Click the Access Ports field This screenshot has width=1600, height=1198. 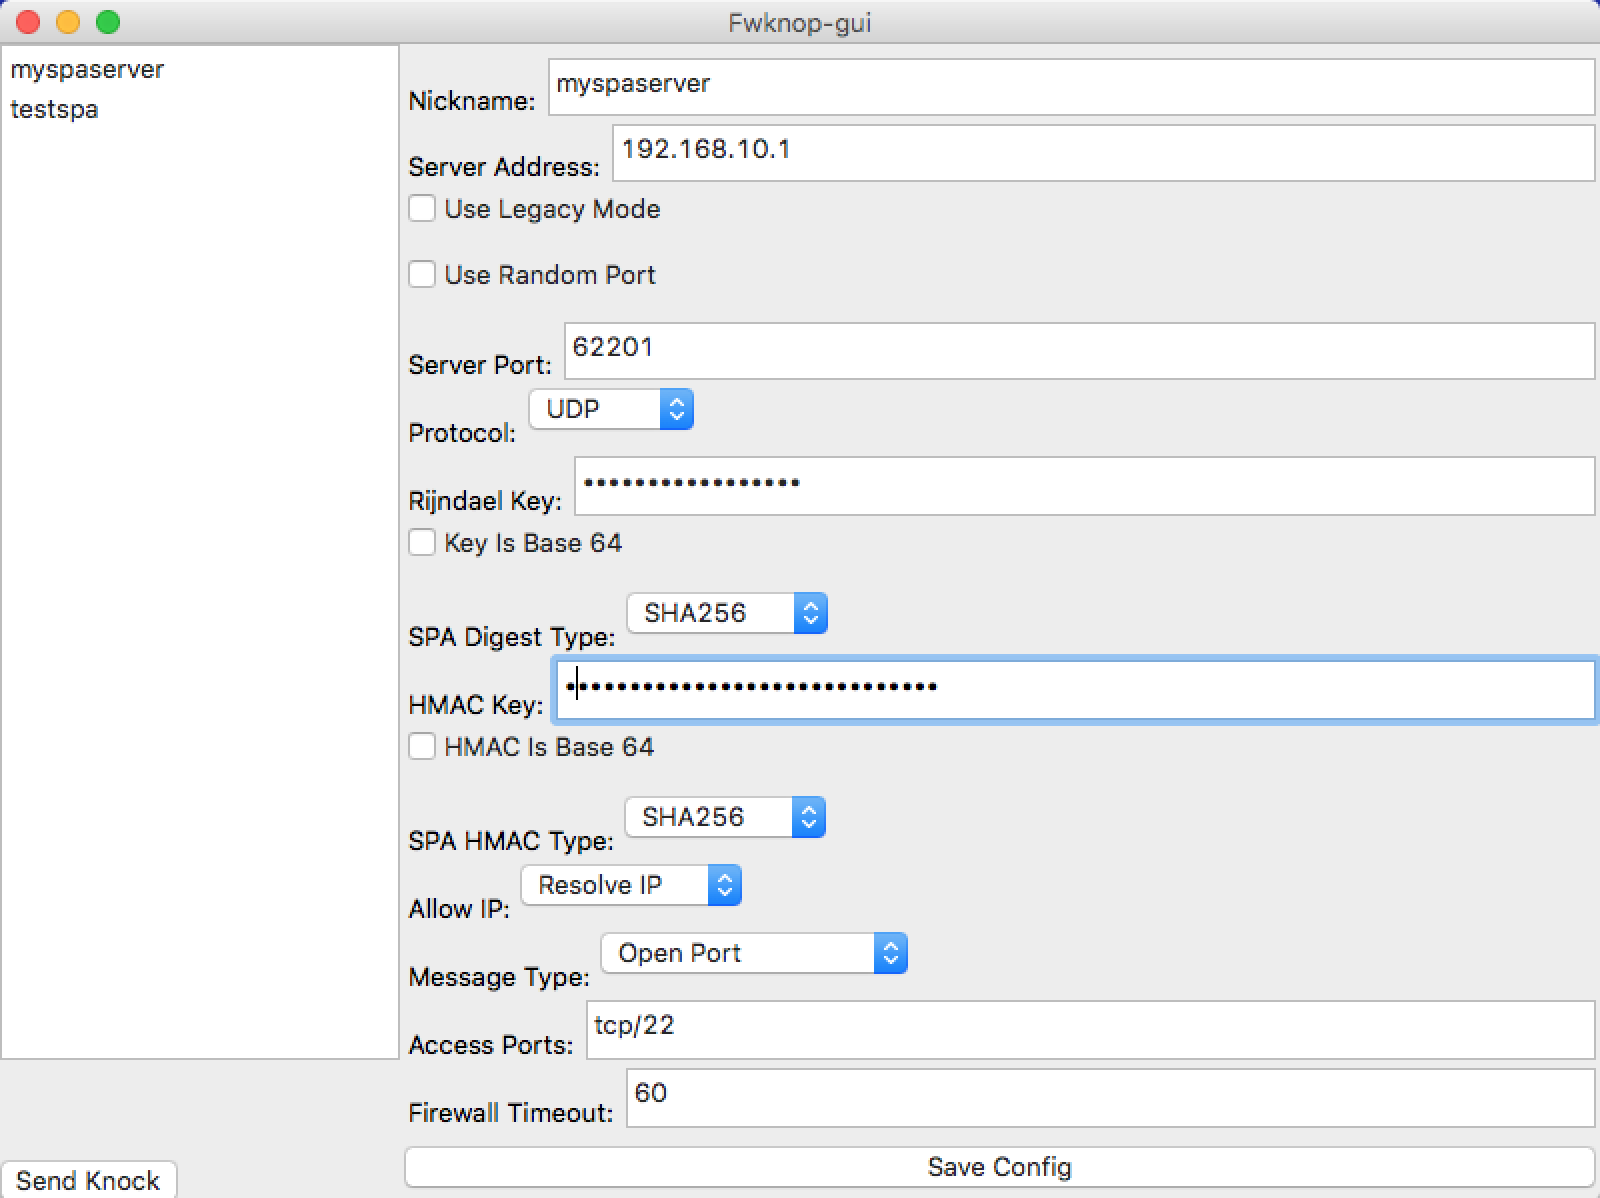coord(1089,1029)
